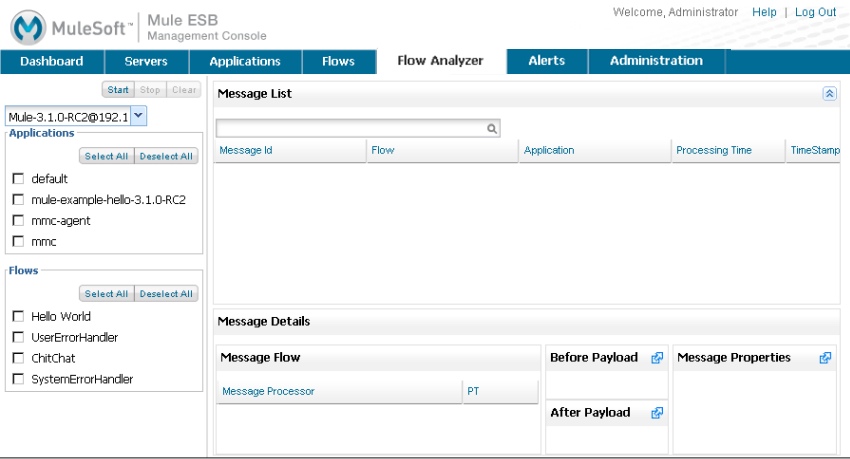
Task: Click the search magnifier icon in Message List
Action: pos(492,128)
